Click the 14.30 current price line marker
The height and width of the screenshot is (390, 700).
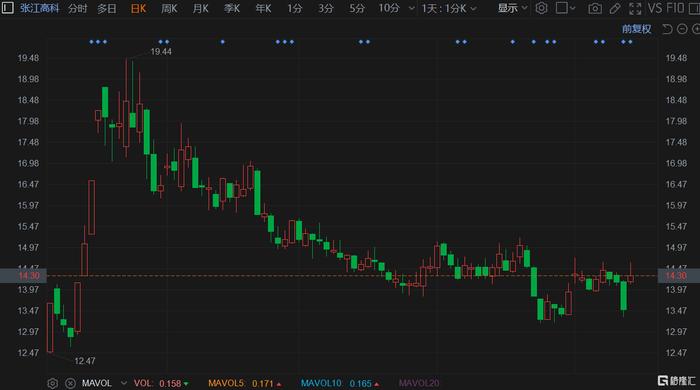click(x=23, y=276)
